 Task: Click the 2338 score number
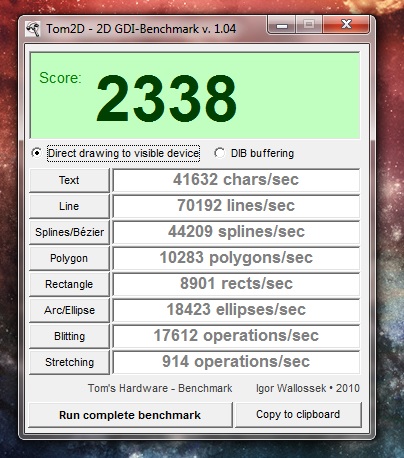167,99
